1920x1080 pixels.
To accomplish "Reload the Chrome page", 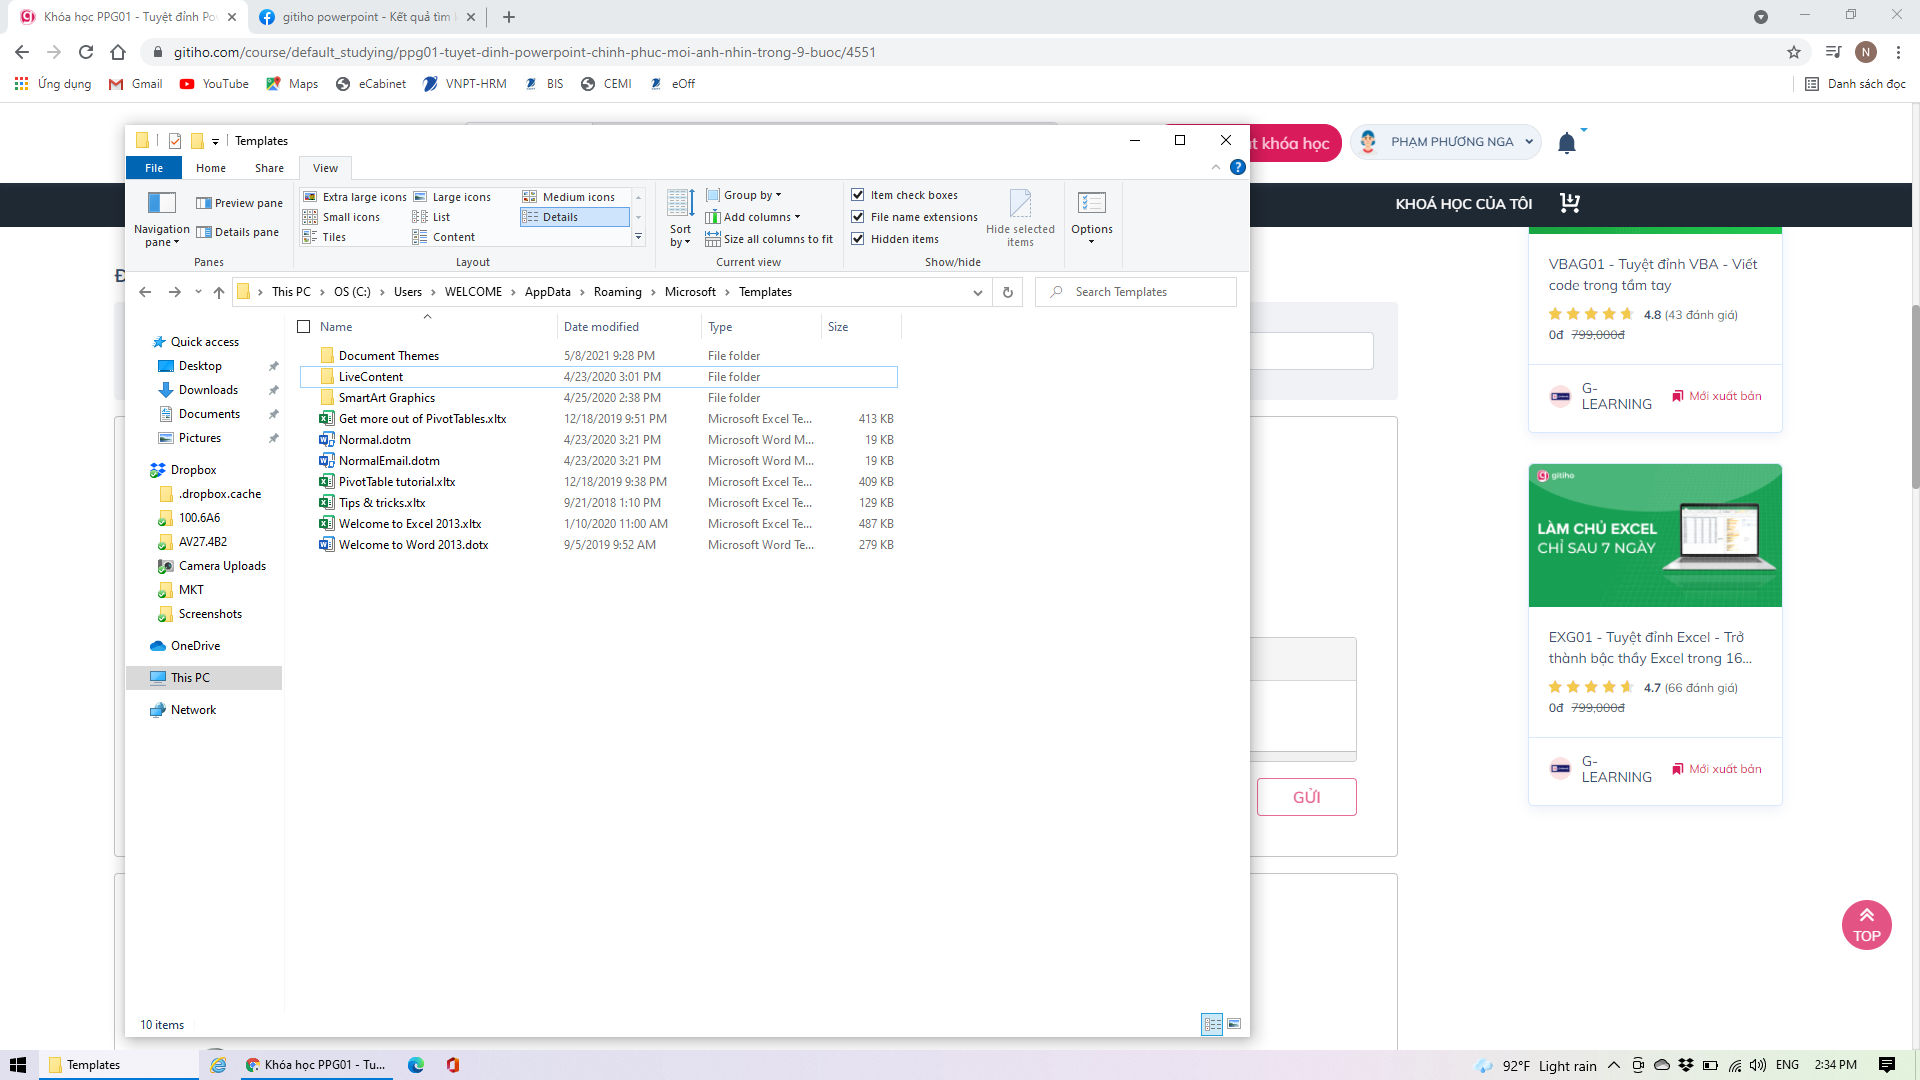I will click(86, 52).
